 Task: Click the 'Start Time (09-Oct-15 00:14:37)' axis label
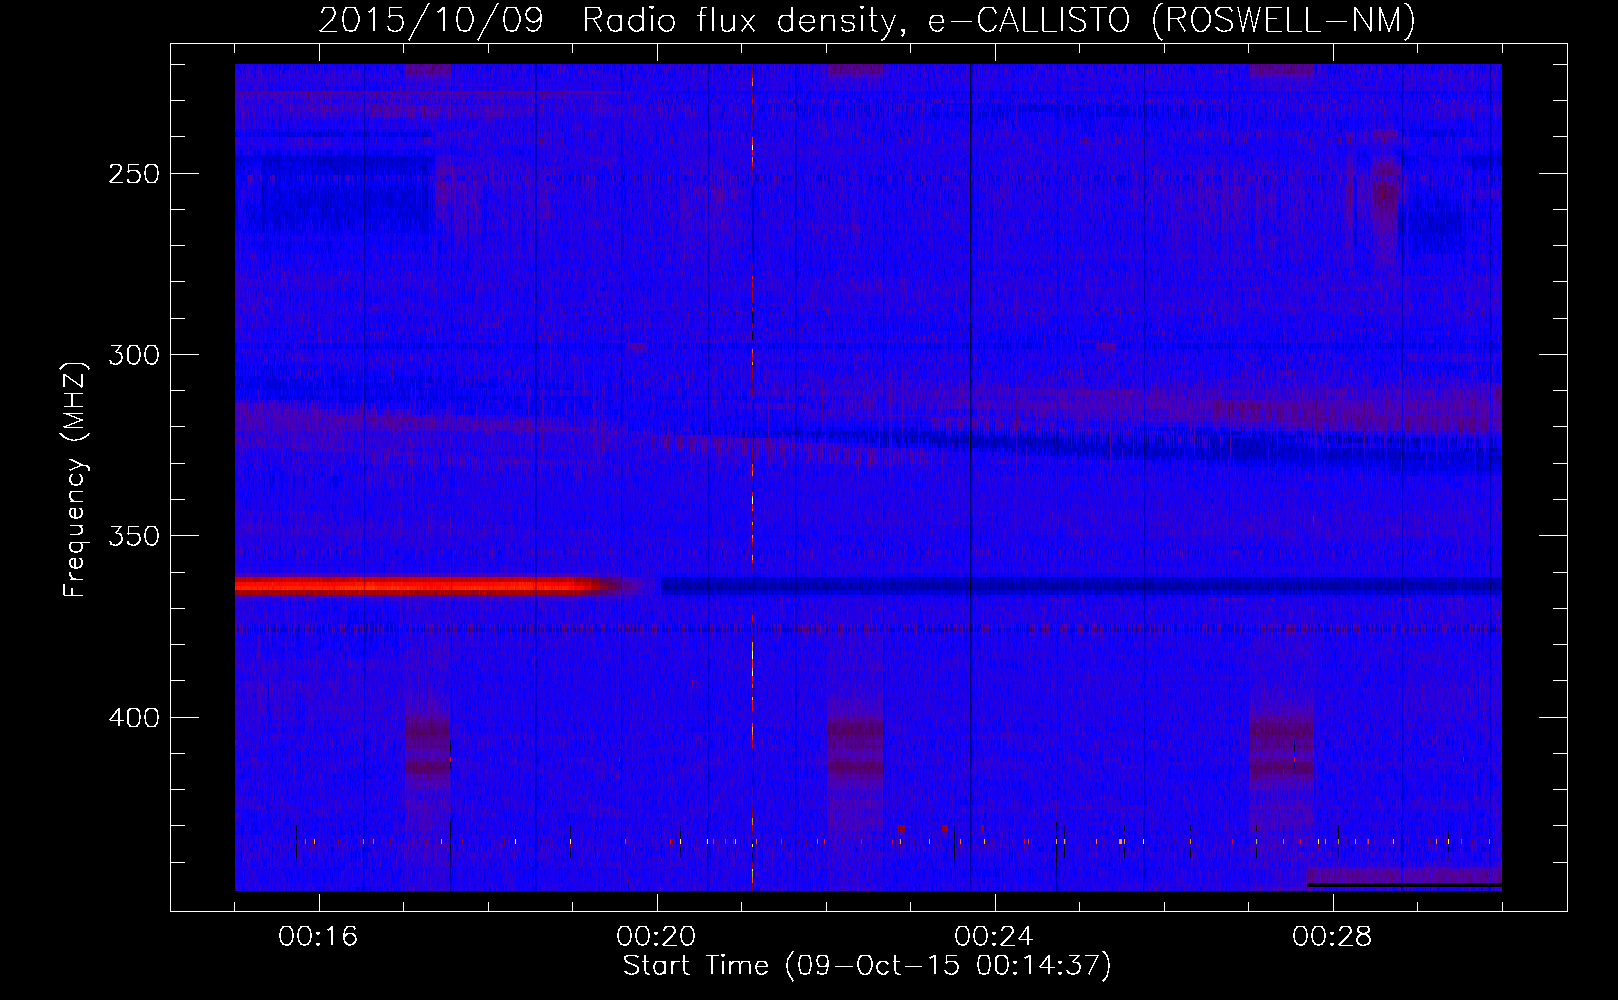(x=867, y=966)
